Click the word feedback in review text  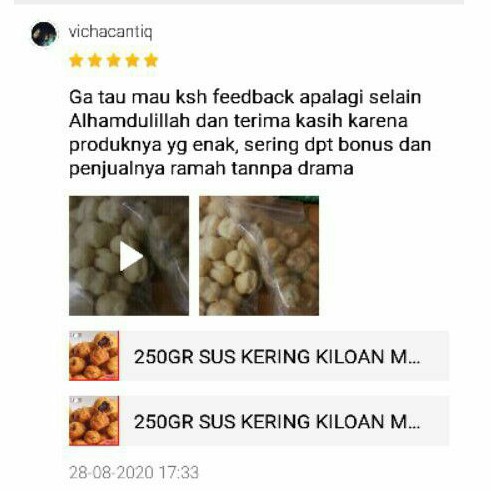(x=253, y=97)
